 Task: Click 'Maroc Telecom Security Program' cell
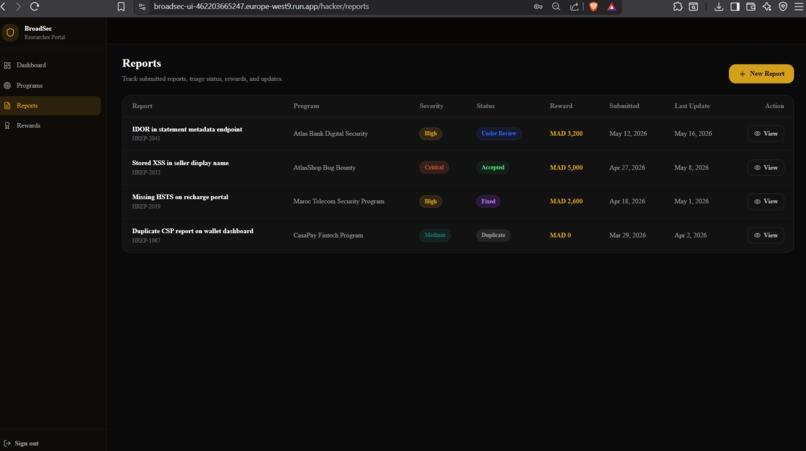(x=339, y=202)
